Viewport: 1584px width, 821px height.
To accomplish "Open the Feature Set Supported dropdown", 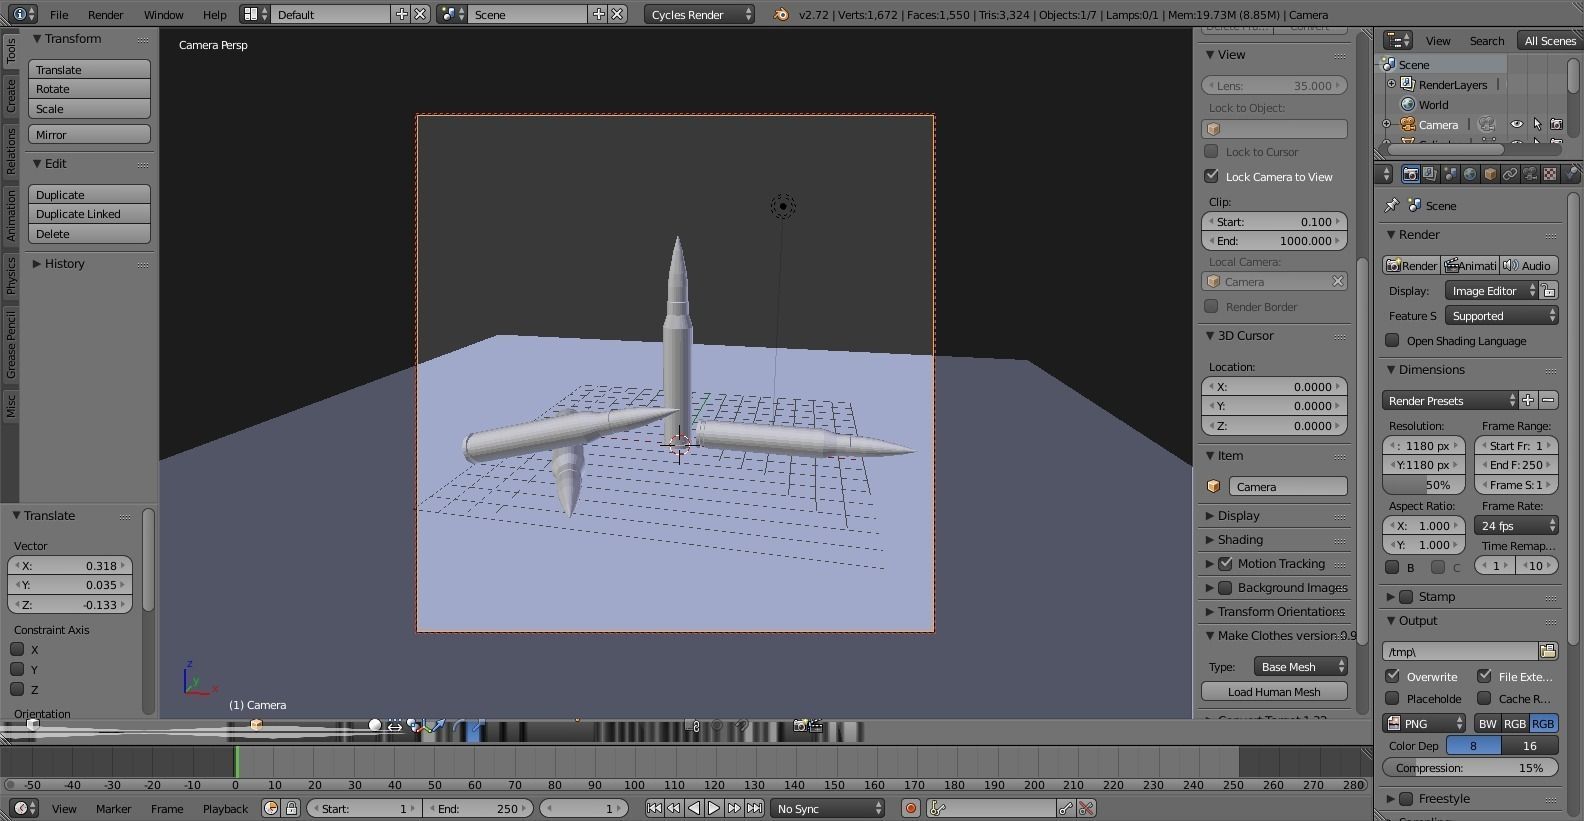I will tap(1502, 315).
